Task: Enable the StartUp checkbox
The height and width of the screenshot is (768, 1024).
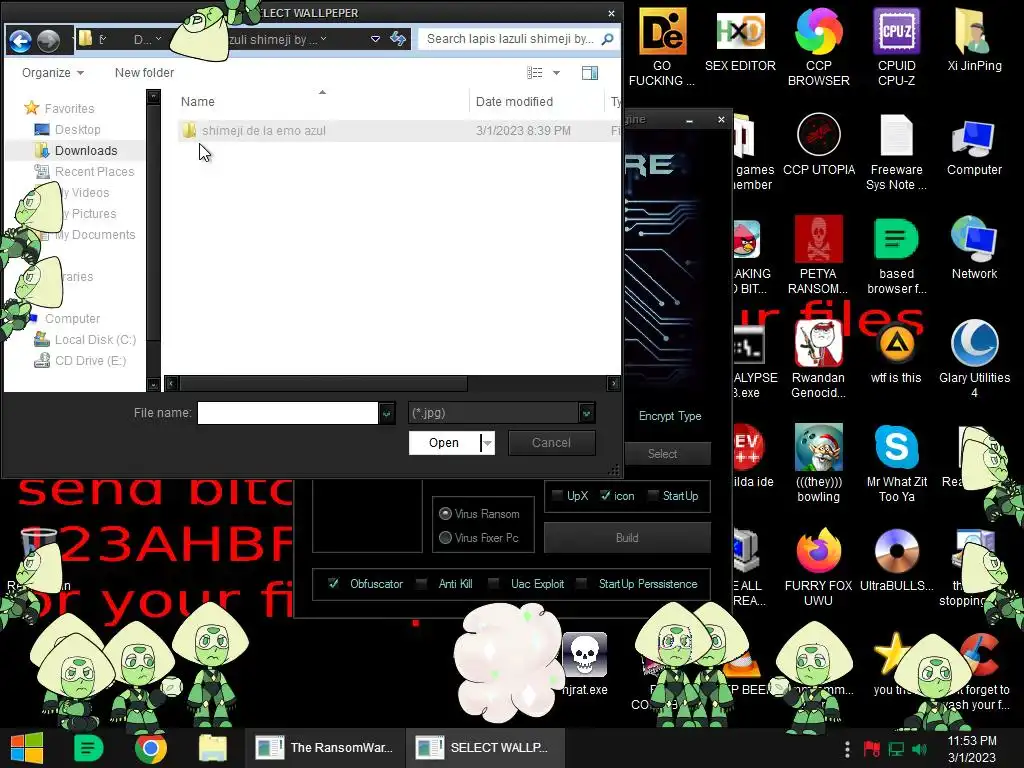Action: pos(652,496)
